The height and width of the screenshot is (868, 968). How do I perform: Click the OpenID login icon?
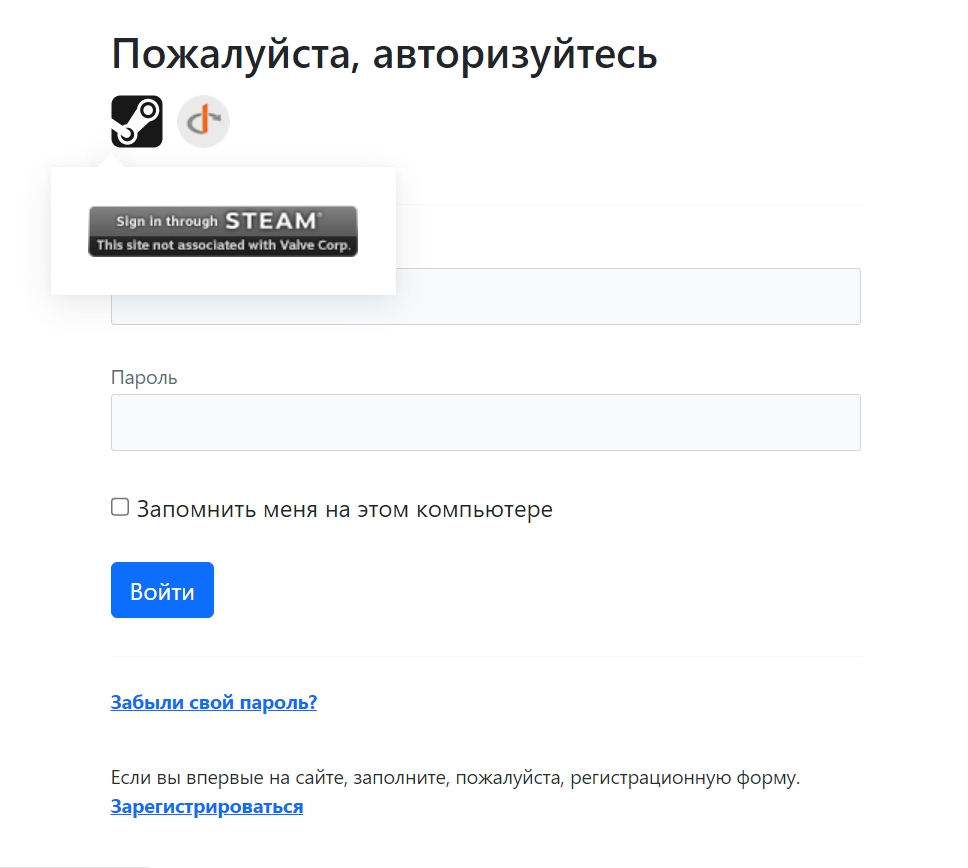(203, 121)
